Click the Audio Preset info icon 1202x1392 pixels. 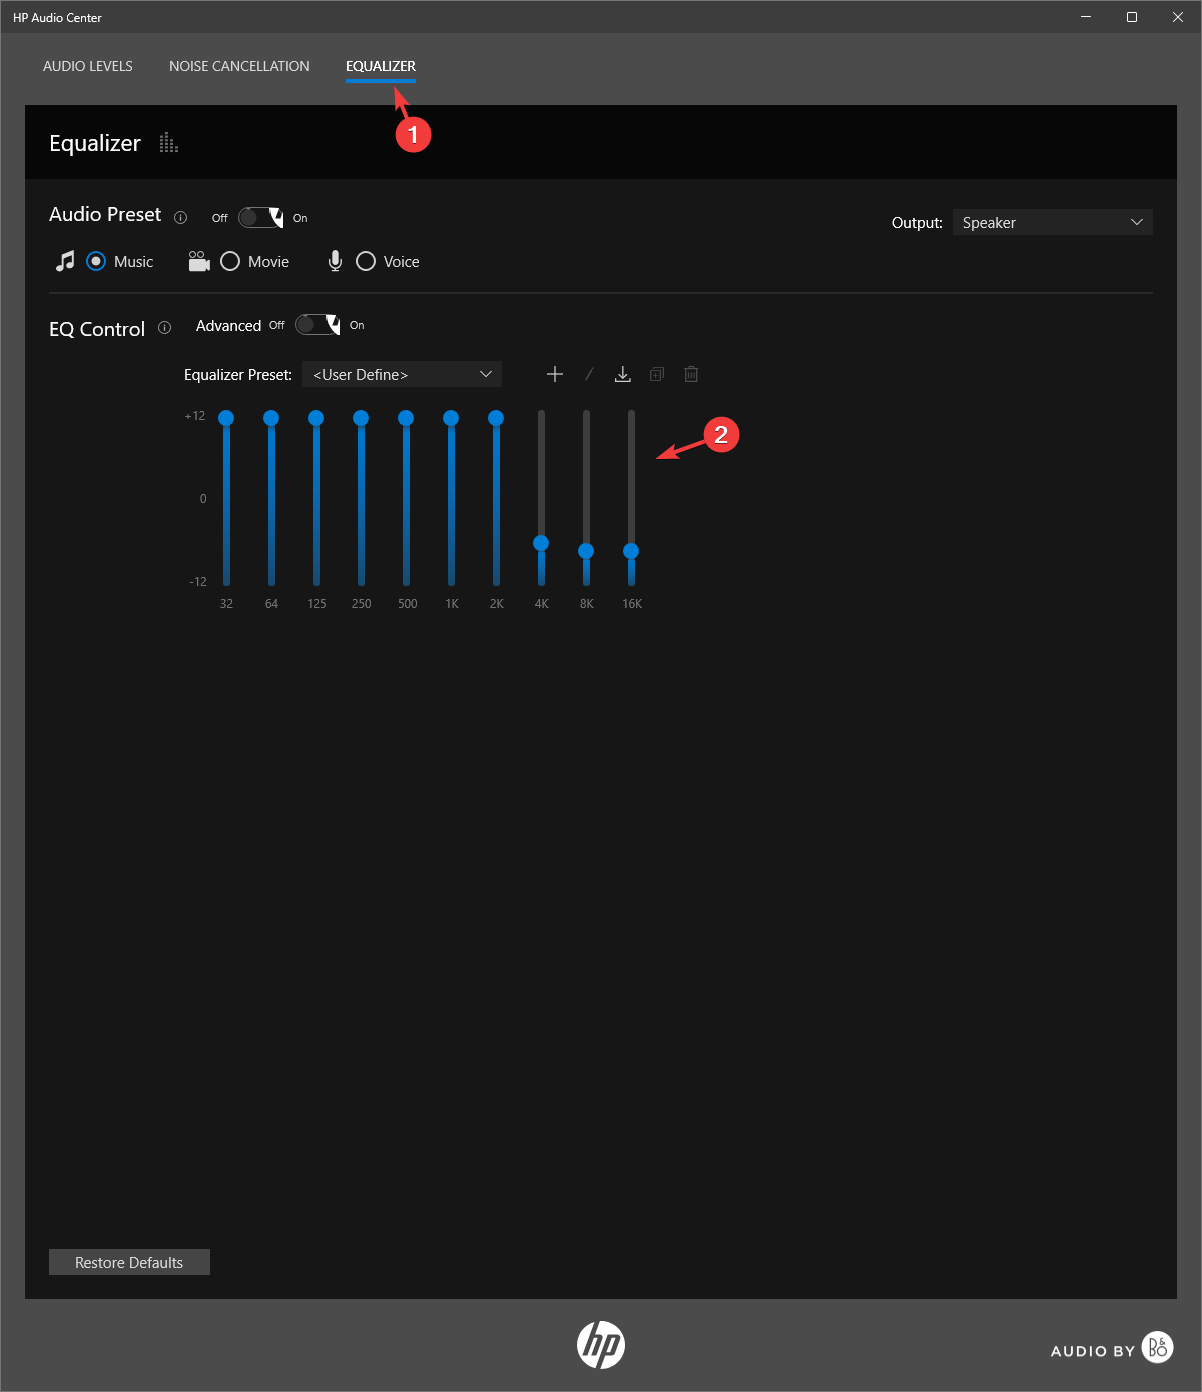click(x=181, y=217)
